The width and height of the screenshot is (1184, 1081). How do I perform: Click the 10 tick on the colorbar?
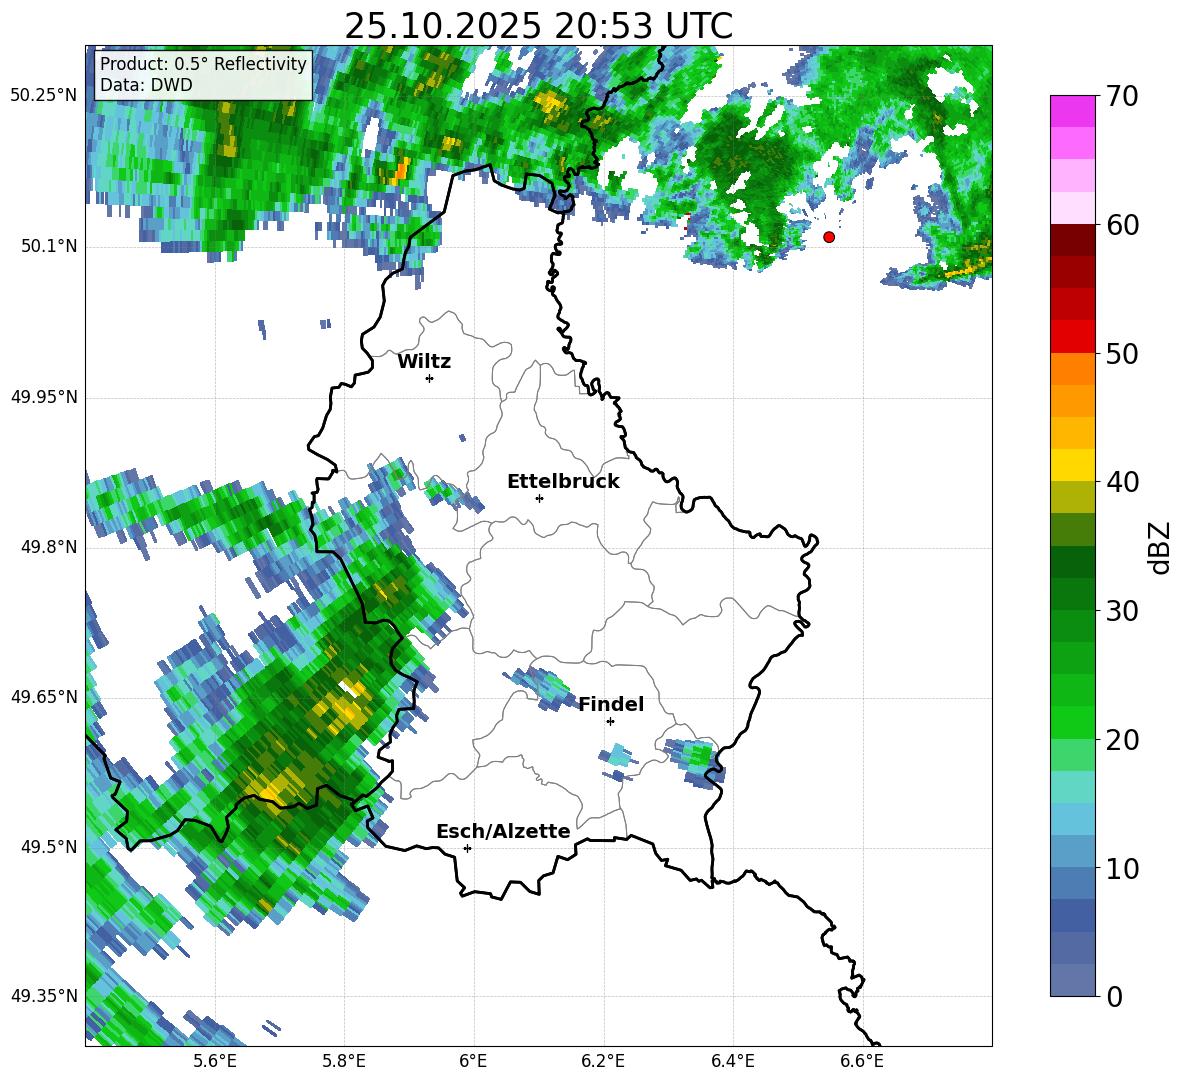point(1121,868)
